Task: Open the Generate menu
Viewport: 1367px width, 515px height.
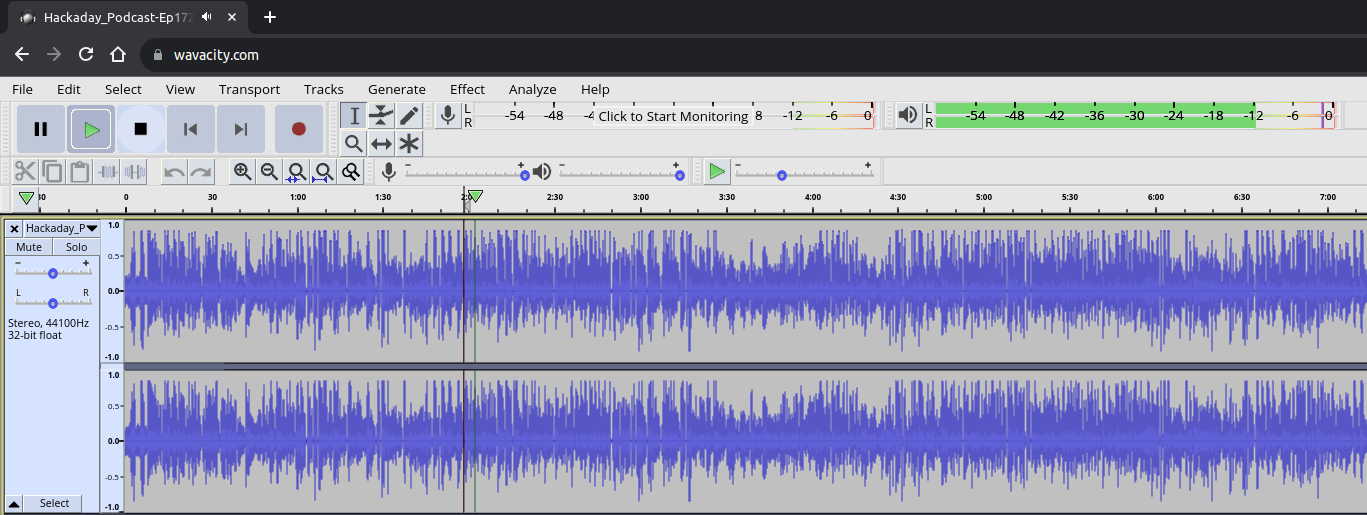Action: (x=396, y=89)
